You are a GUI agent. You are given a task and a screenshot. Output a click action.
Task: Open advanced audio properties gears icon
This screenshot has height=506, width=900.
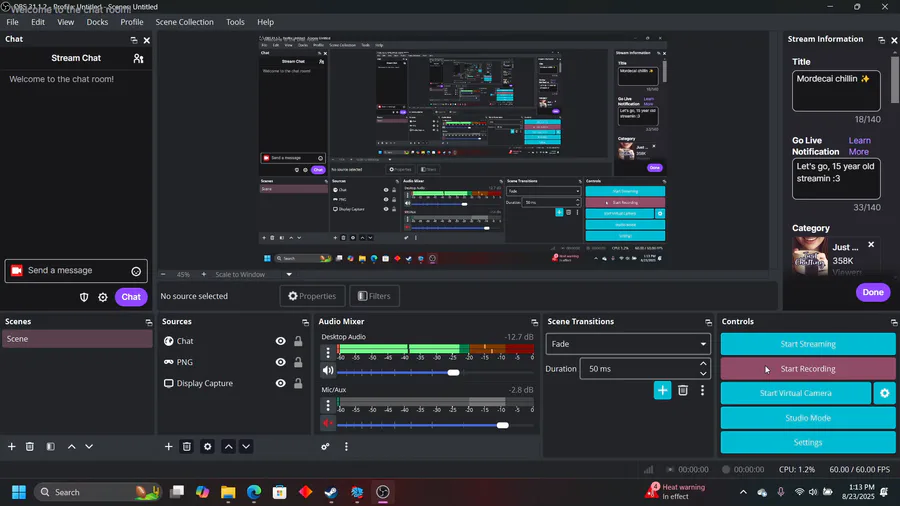coord(325,446)
